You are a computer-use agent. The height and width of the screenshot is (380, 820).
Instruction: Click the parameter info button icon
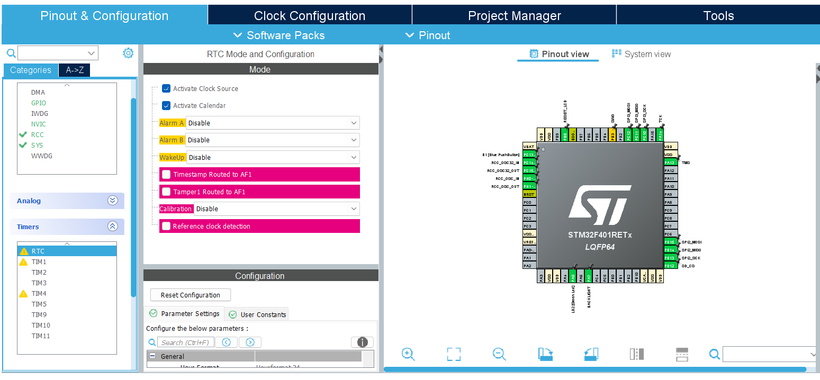pos(362,342)
